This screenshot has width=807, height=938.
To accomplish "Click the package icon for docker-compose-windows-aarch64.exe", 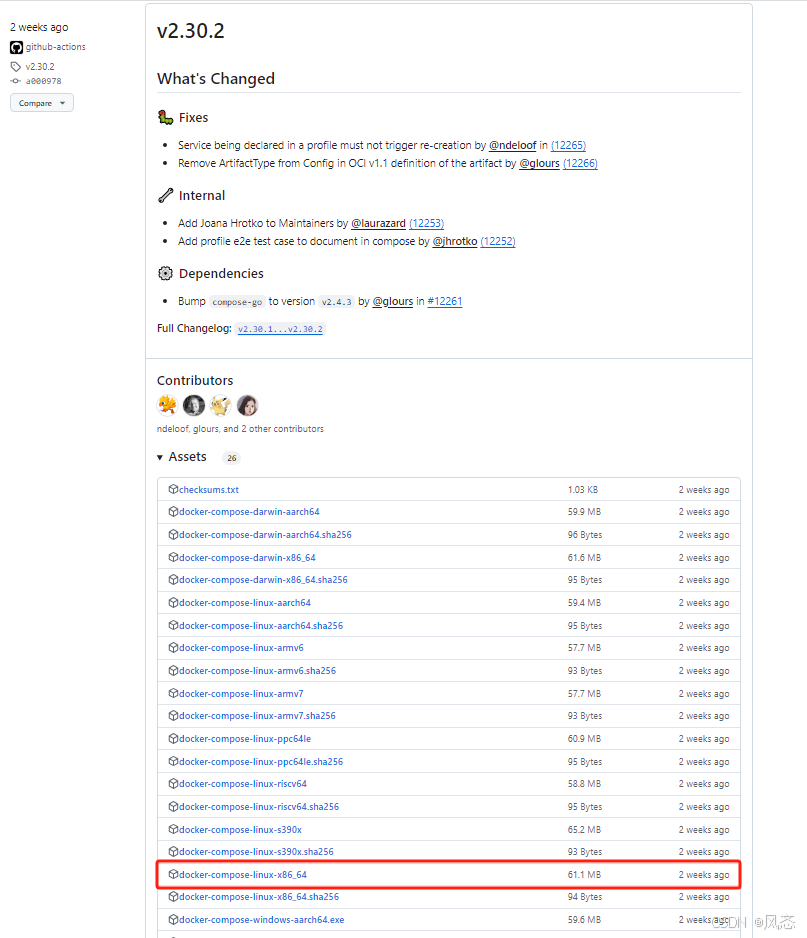I will [x=173, y=919].
